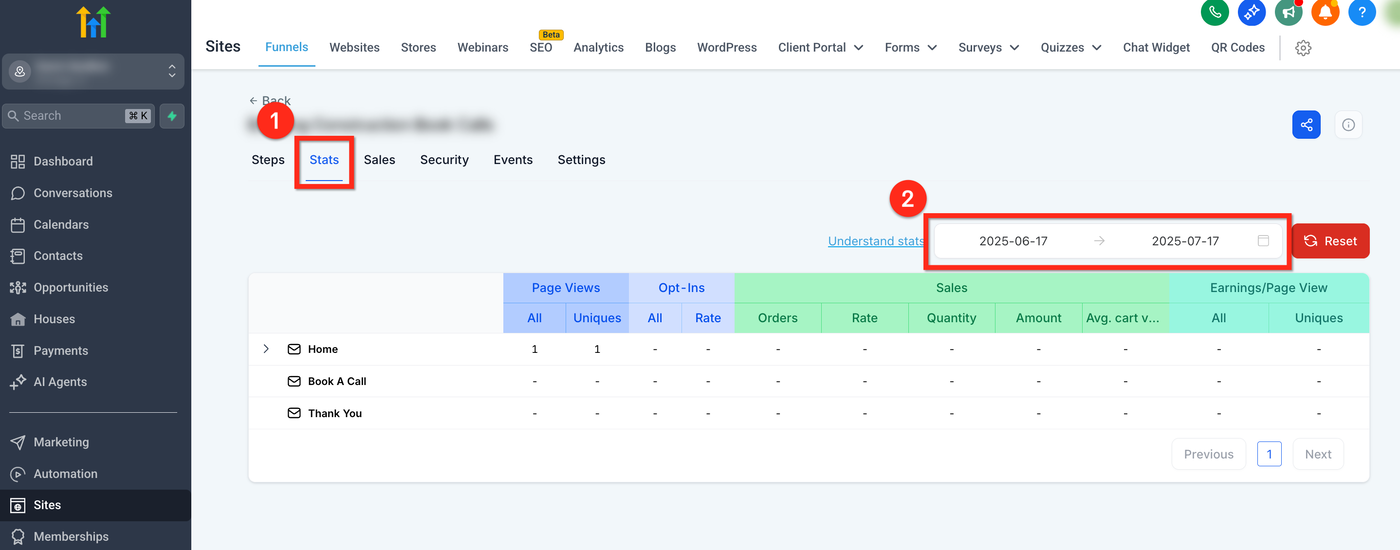Expand the Home funnel step row
The width and height of the screenshot is (1400, 550).
click(x=266, y=349)
